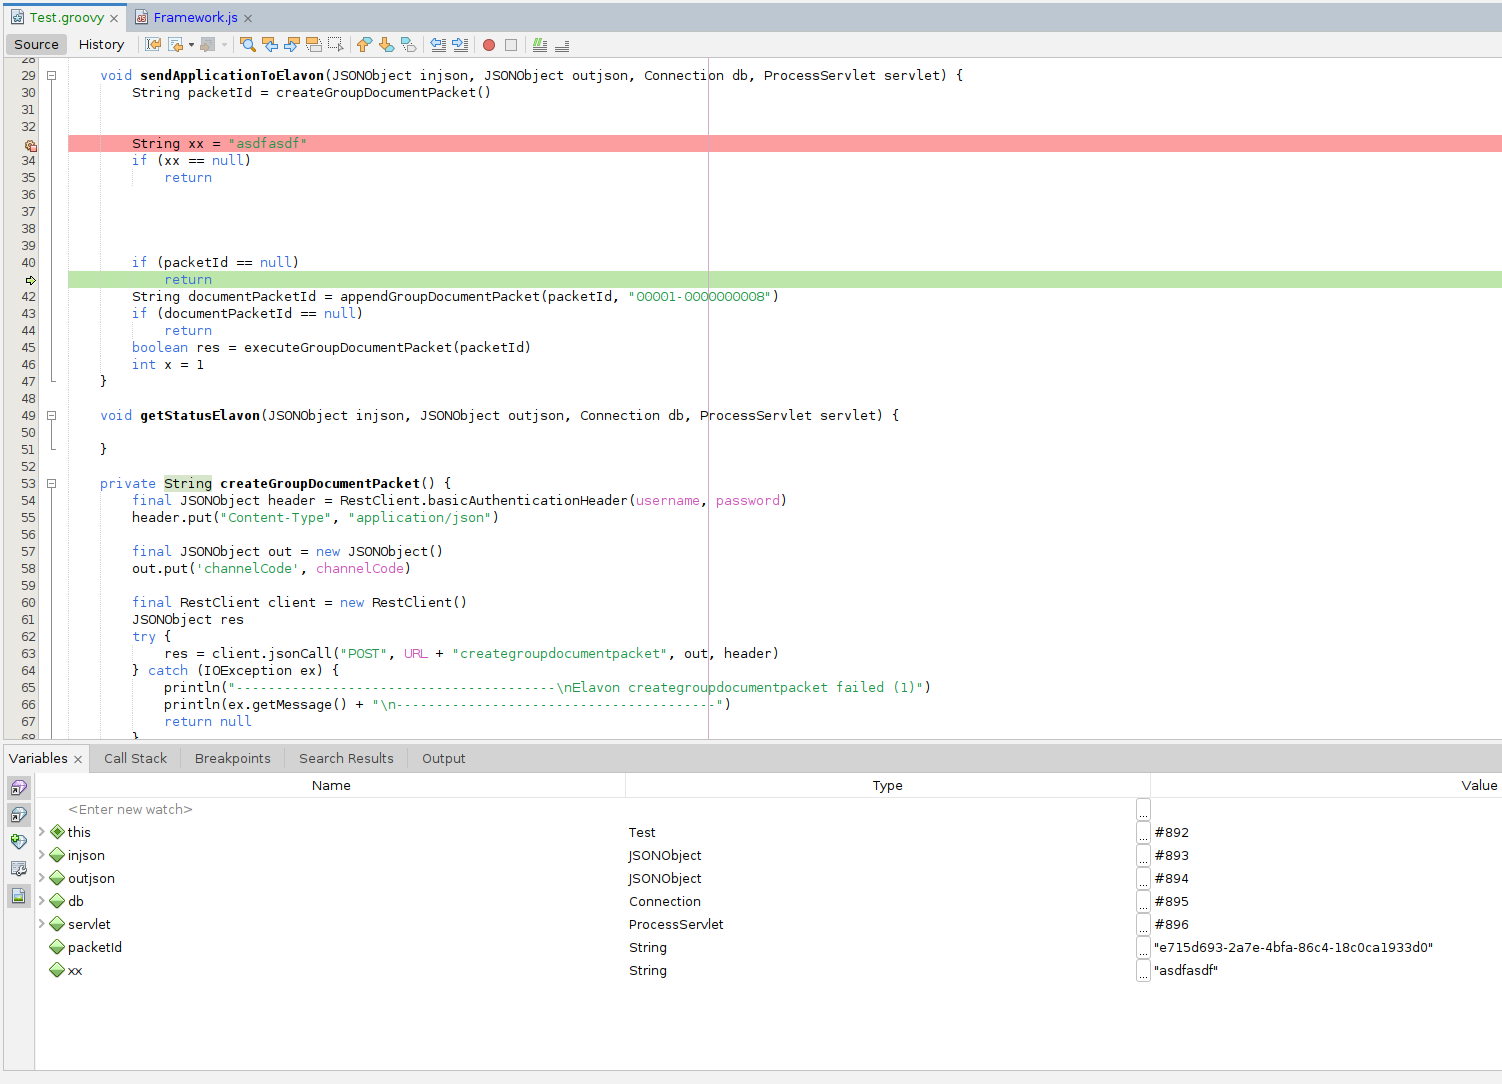
Task: Click the find next occurrence icon
Action: (x=292, y=44)
